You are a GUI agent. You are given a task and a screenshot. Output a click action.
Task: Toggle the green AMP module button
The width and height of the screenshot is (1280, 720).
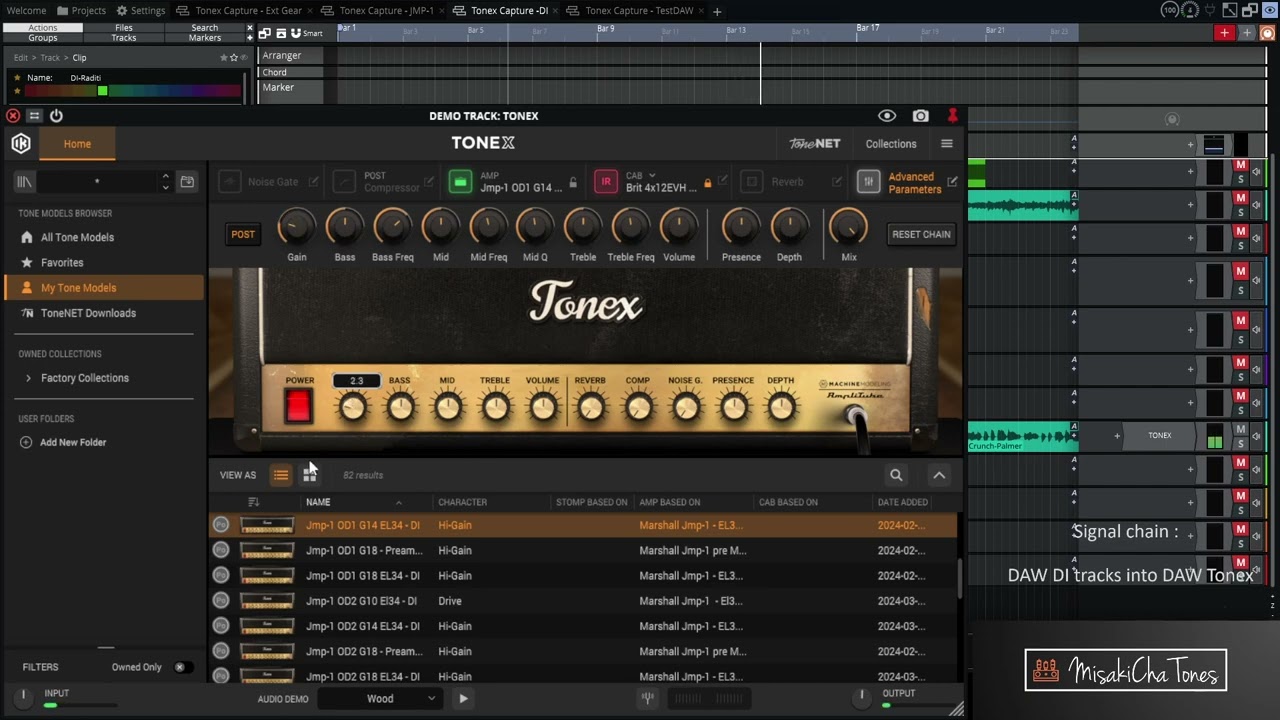(x=460, y=182)
